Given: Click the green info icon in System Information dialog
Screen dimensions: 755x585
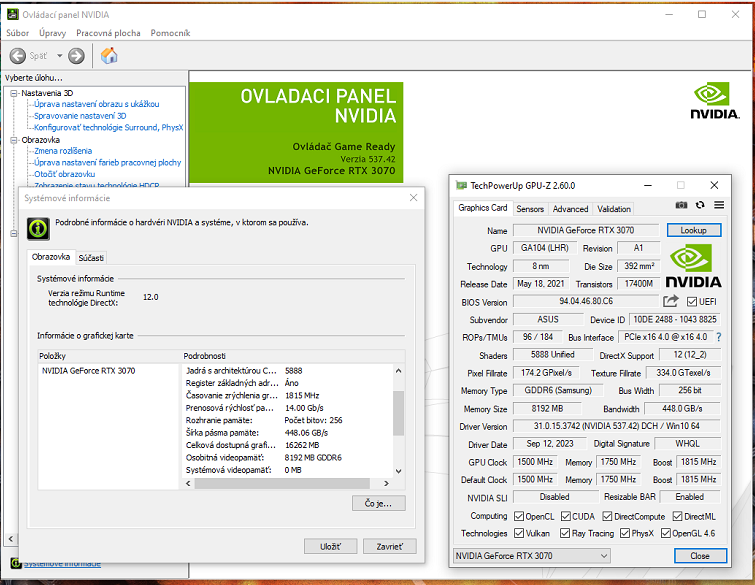Looking at the screenshot, I should 38,228.
